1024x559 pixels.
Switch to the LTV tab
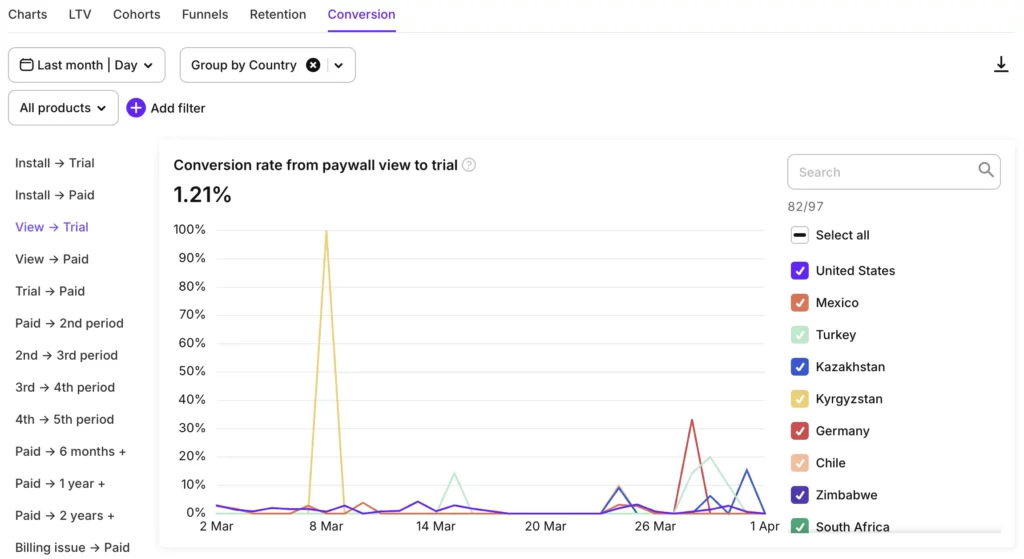coord(80,14)
